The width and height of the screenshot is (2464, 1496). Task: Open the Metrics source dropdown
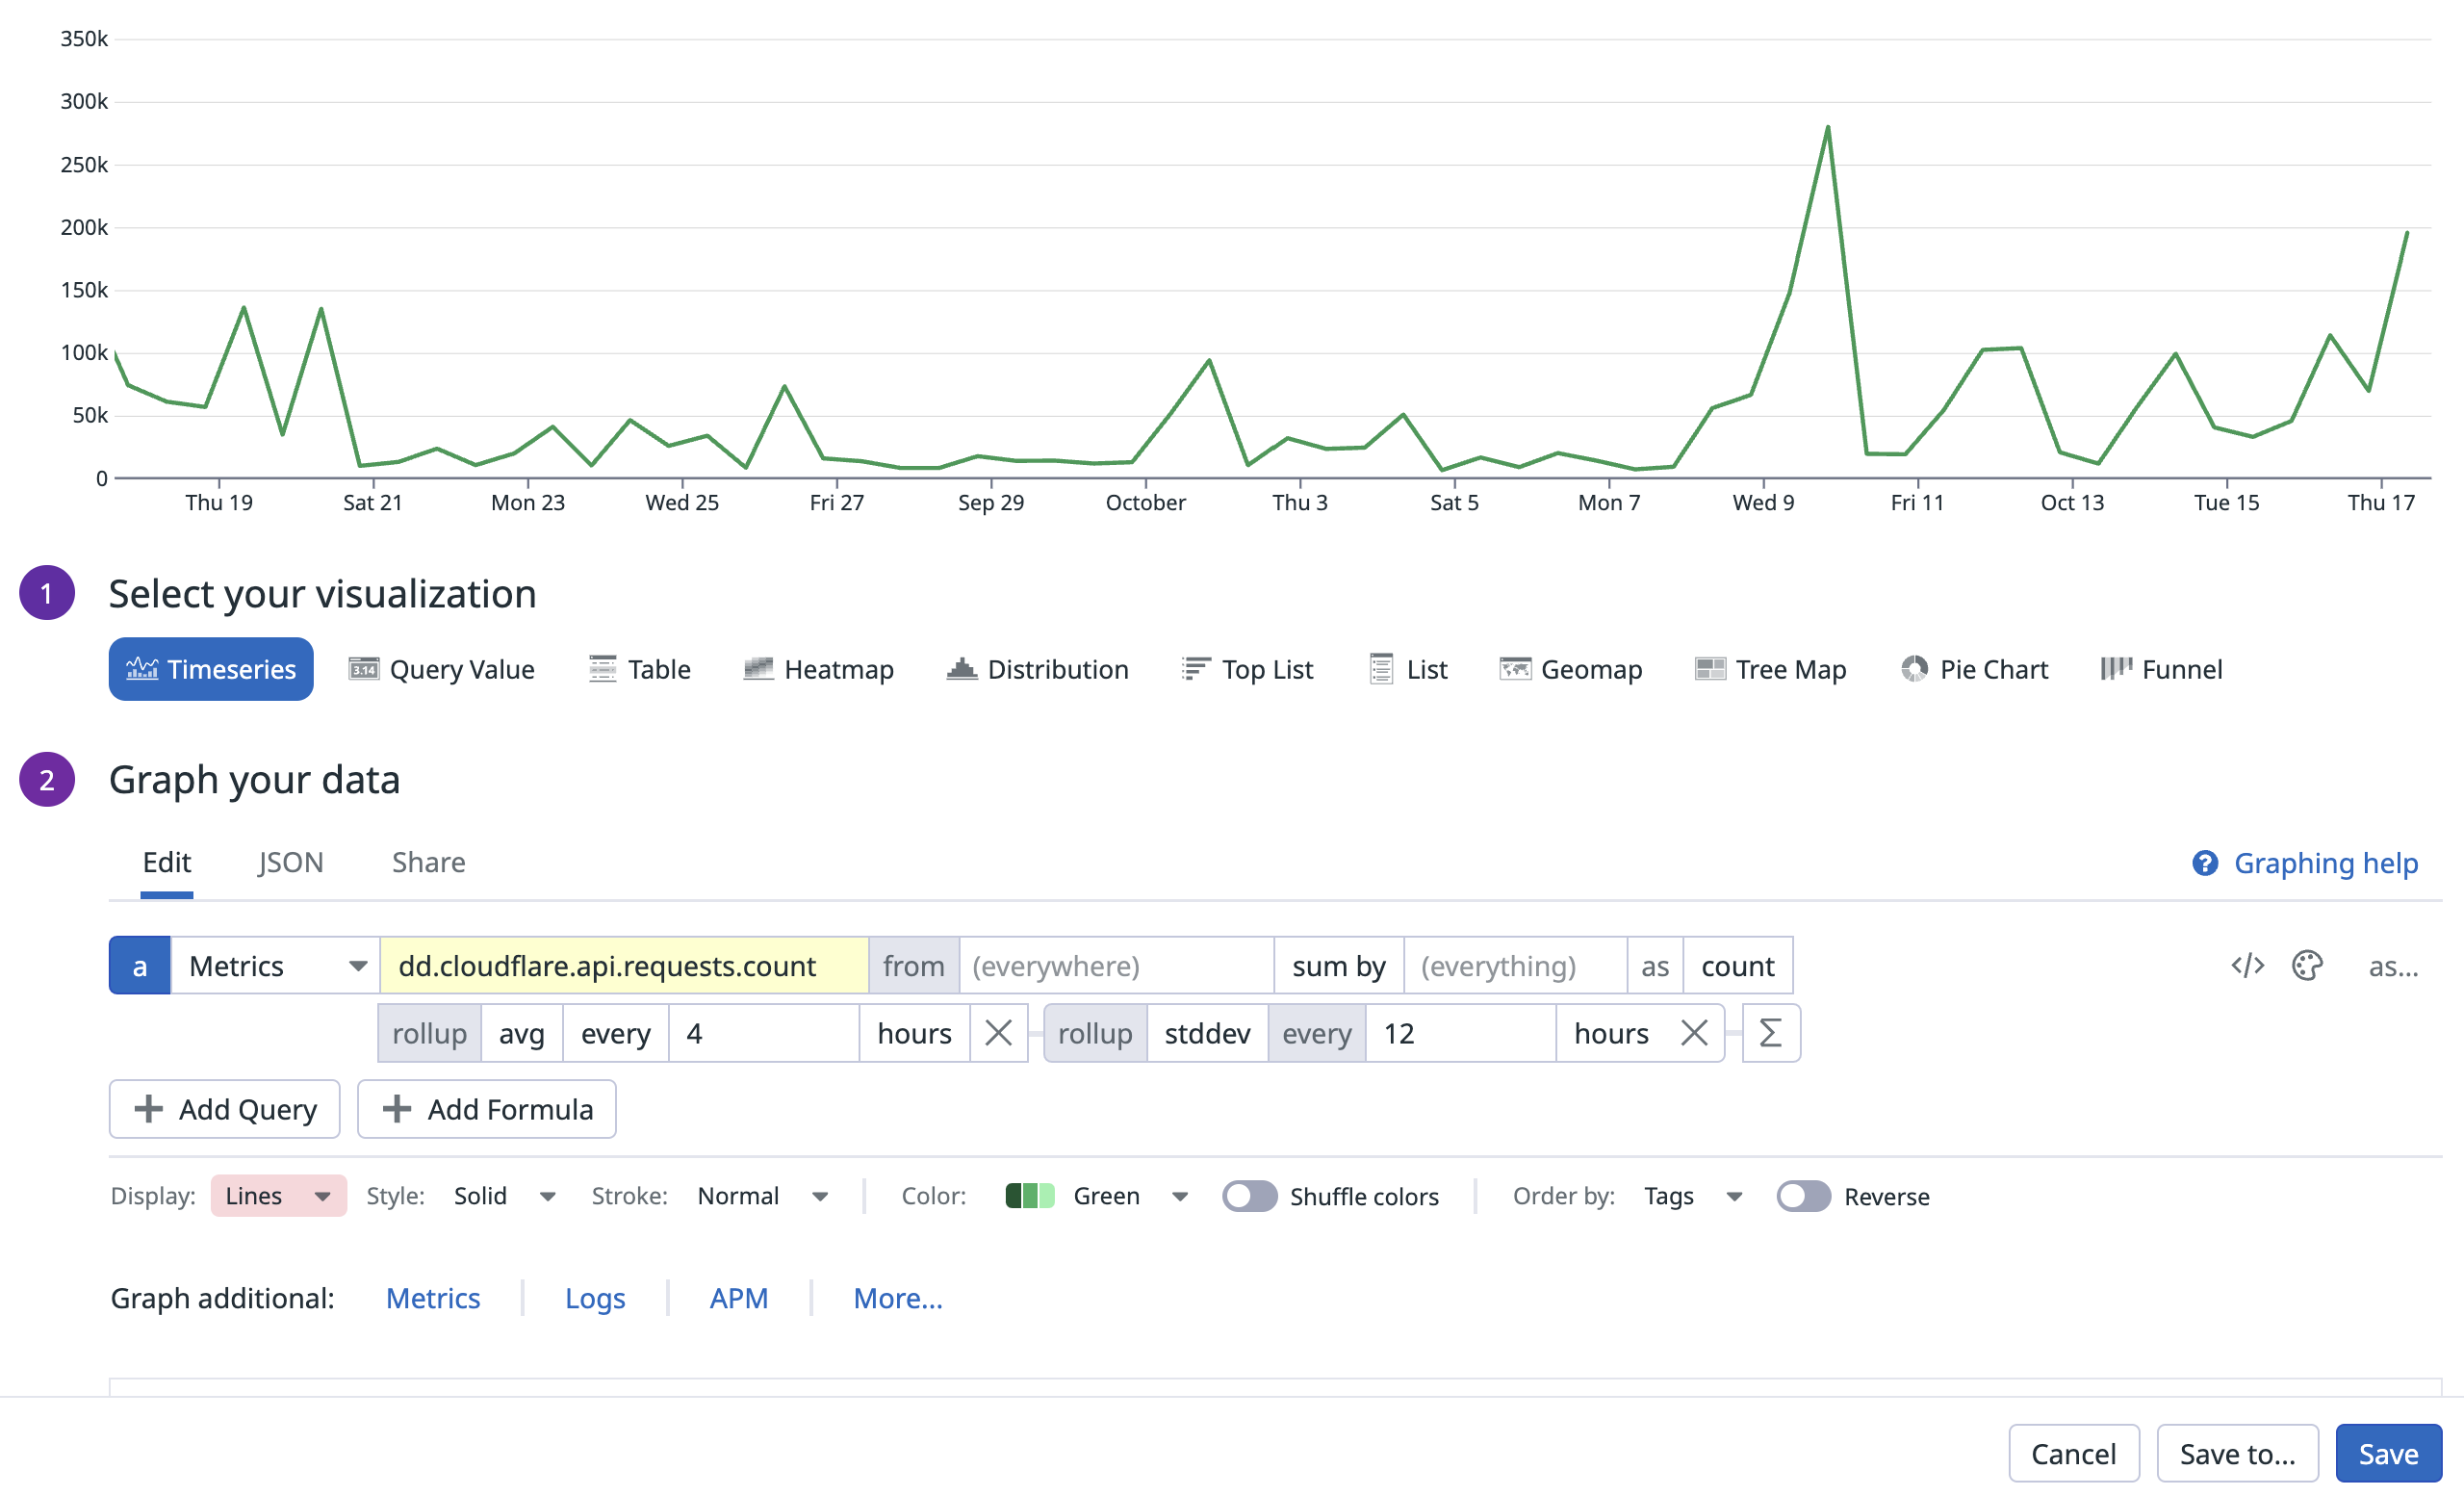click(275, 965)
